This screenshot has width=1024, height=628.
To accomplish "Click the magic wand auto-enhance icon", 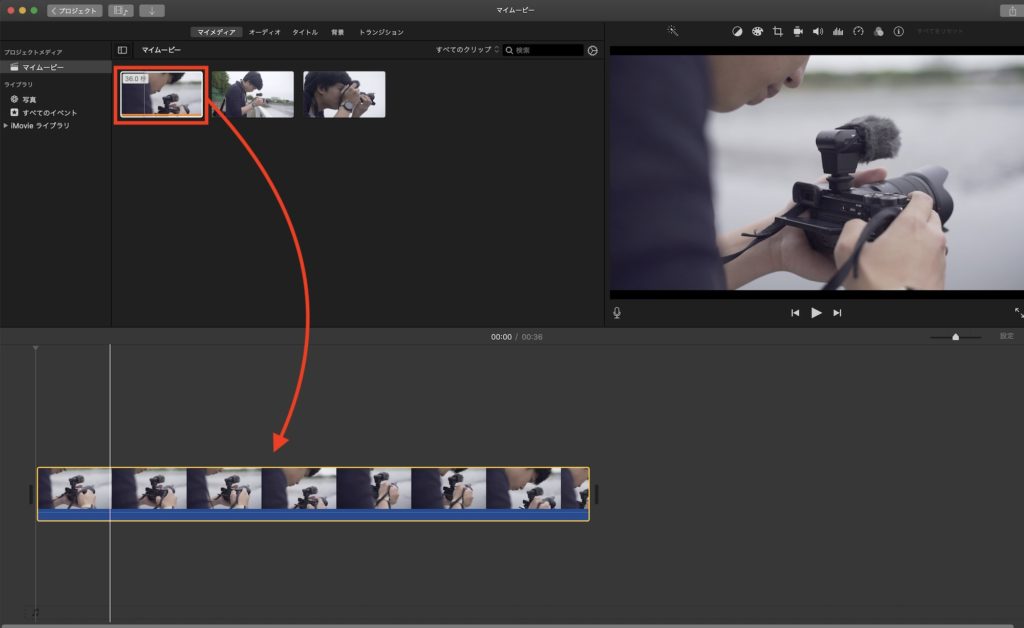I will tap(673, 31).
